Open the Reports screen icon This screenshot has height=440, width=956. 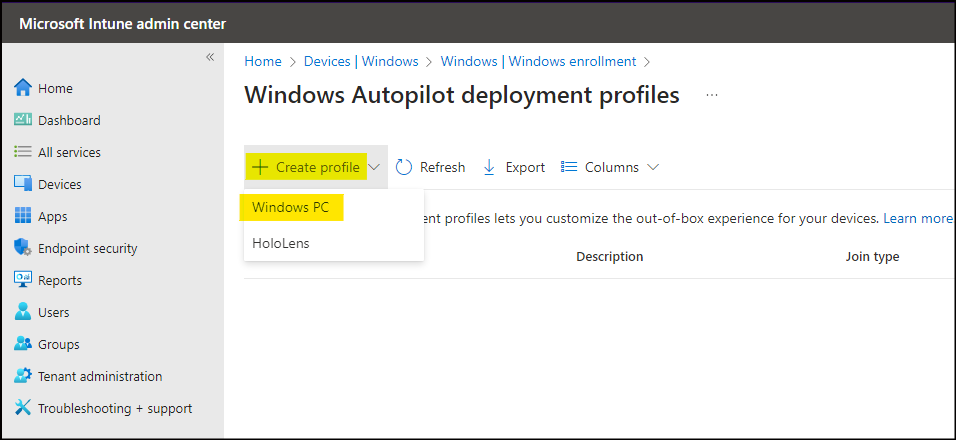coord(23,280)
